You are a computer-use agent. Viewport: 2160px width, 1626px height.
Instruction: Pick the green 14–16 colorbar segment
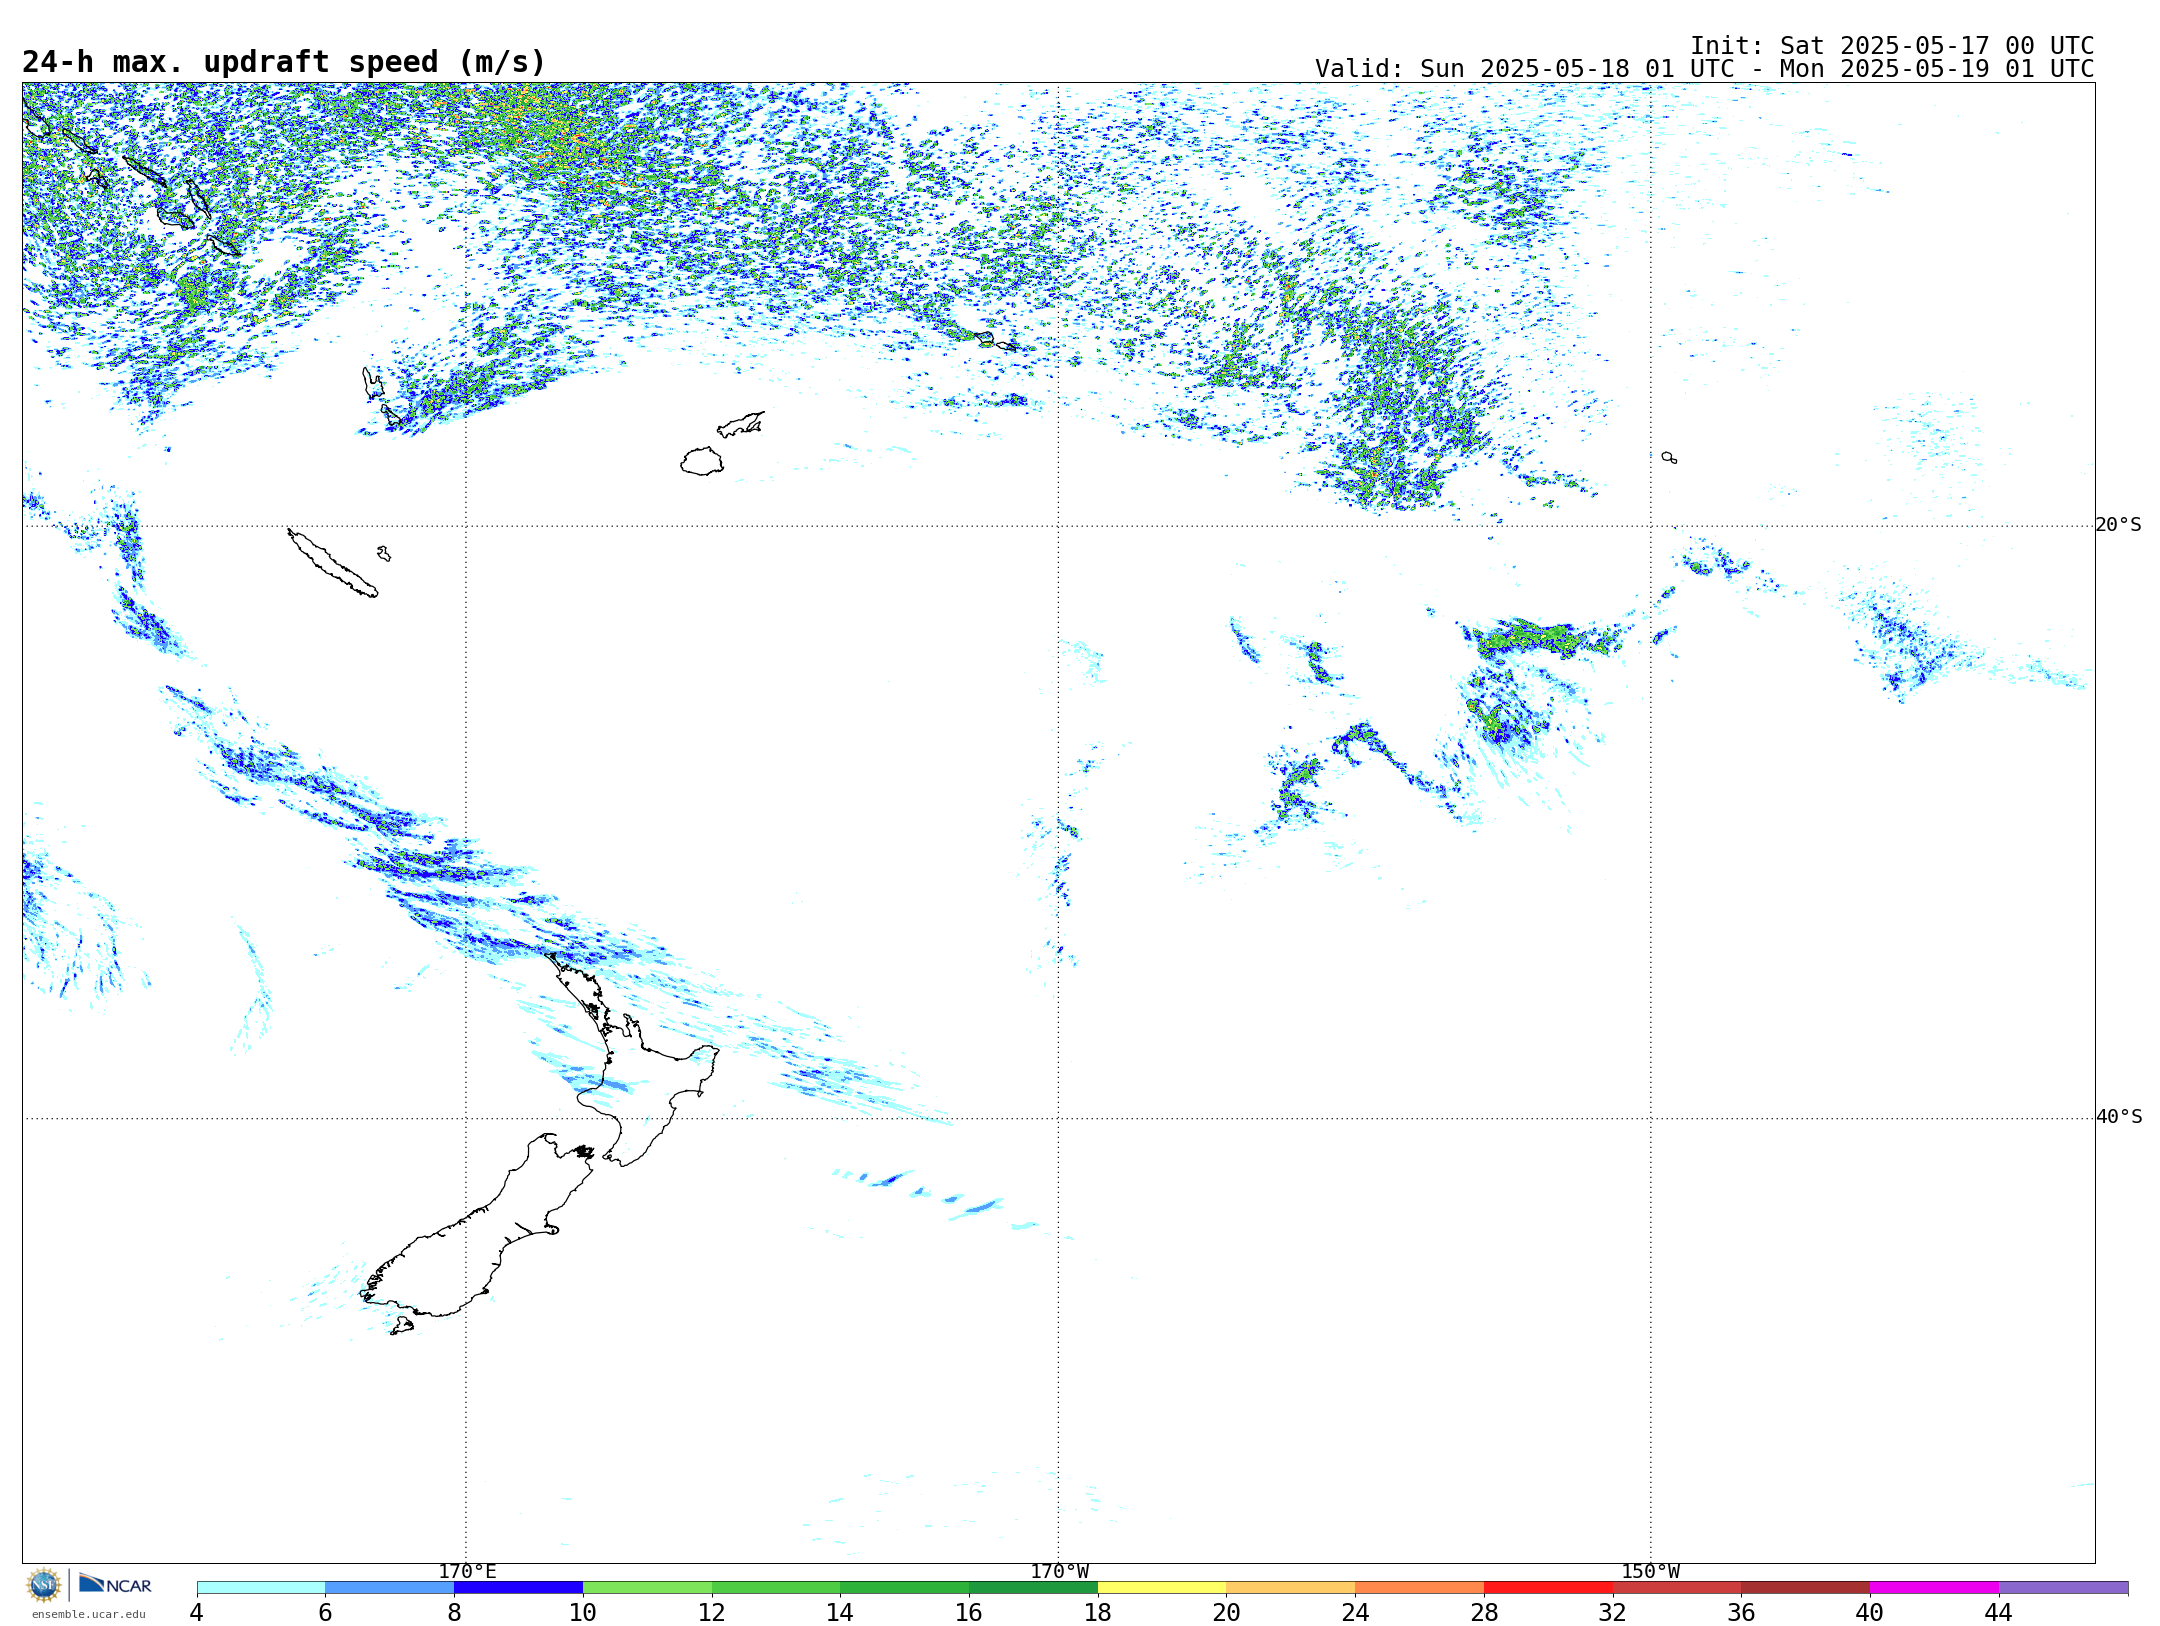point(905,1588)
